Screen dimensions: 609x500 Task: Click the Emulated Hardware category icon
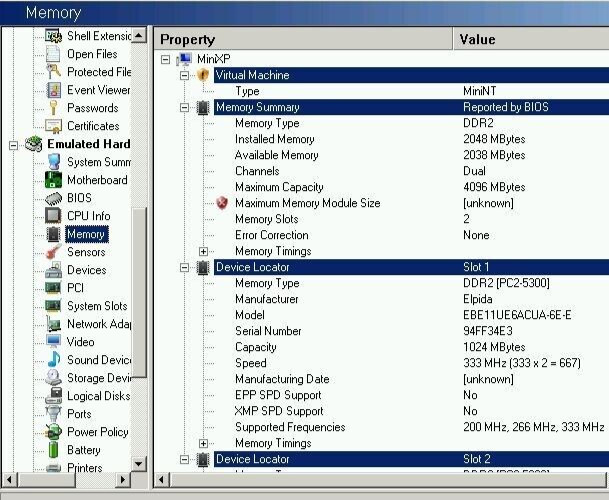point(34,144)
